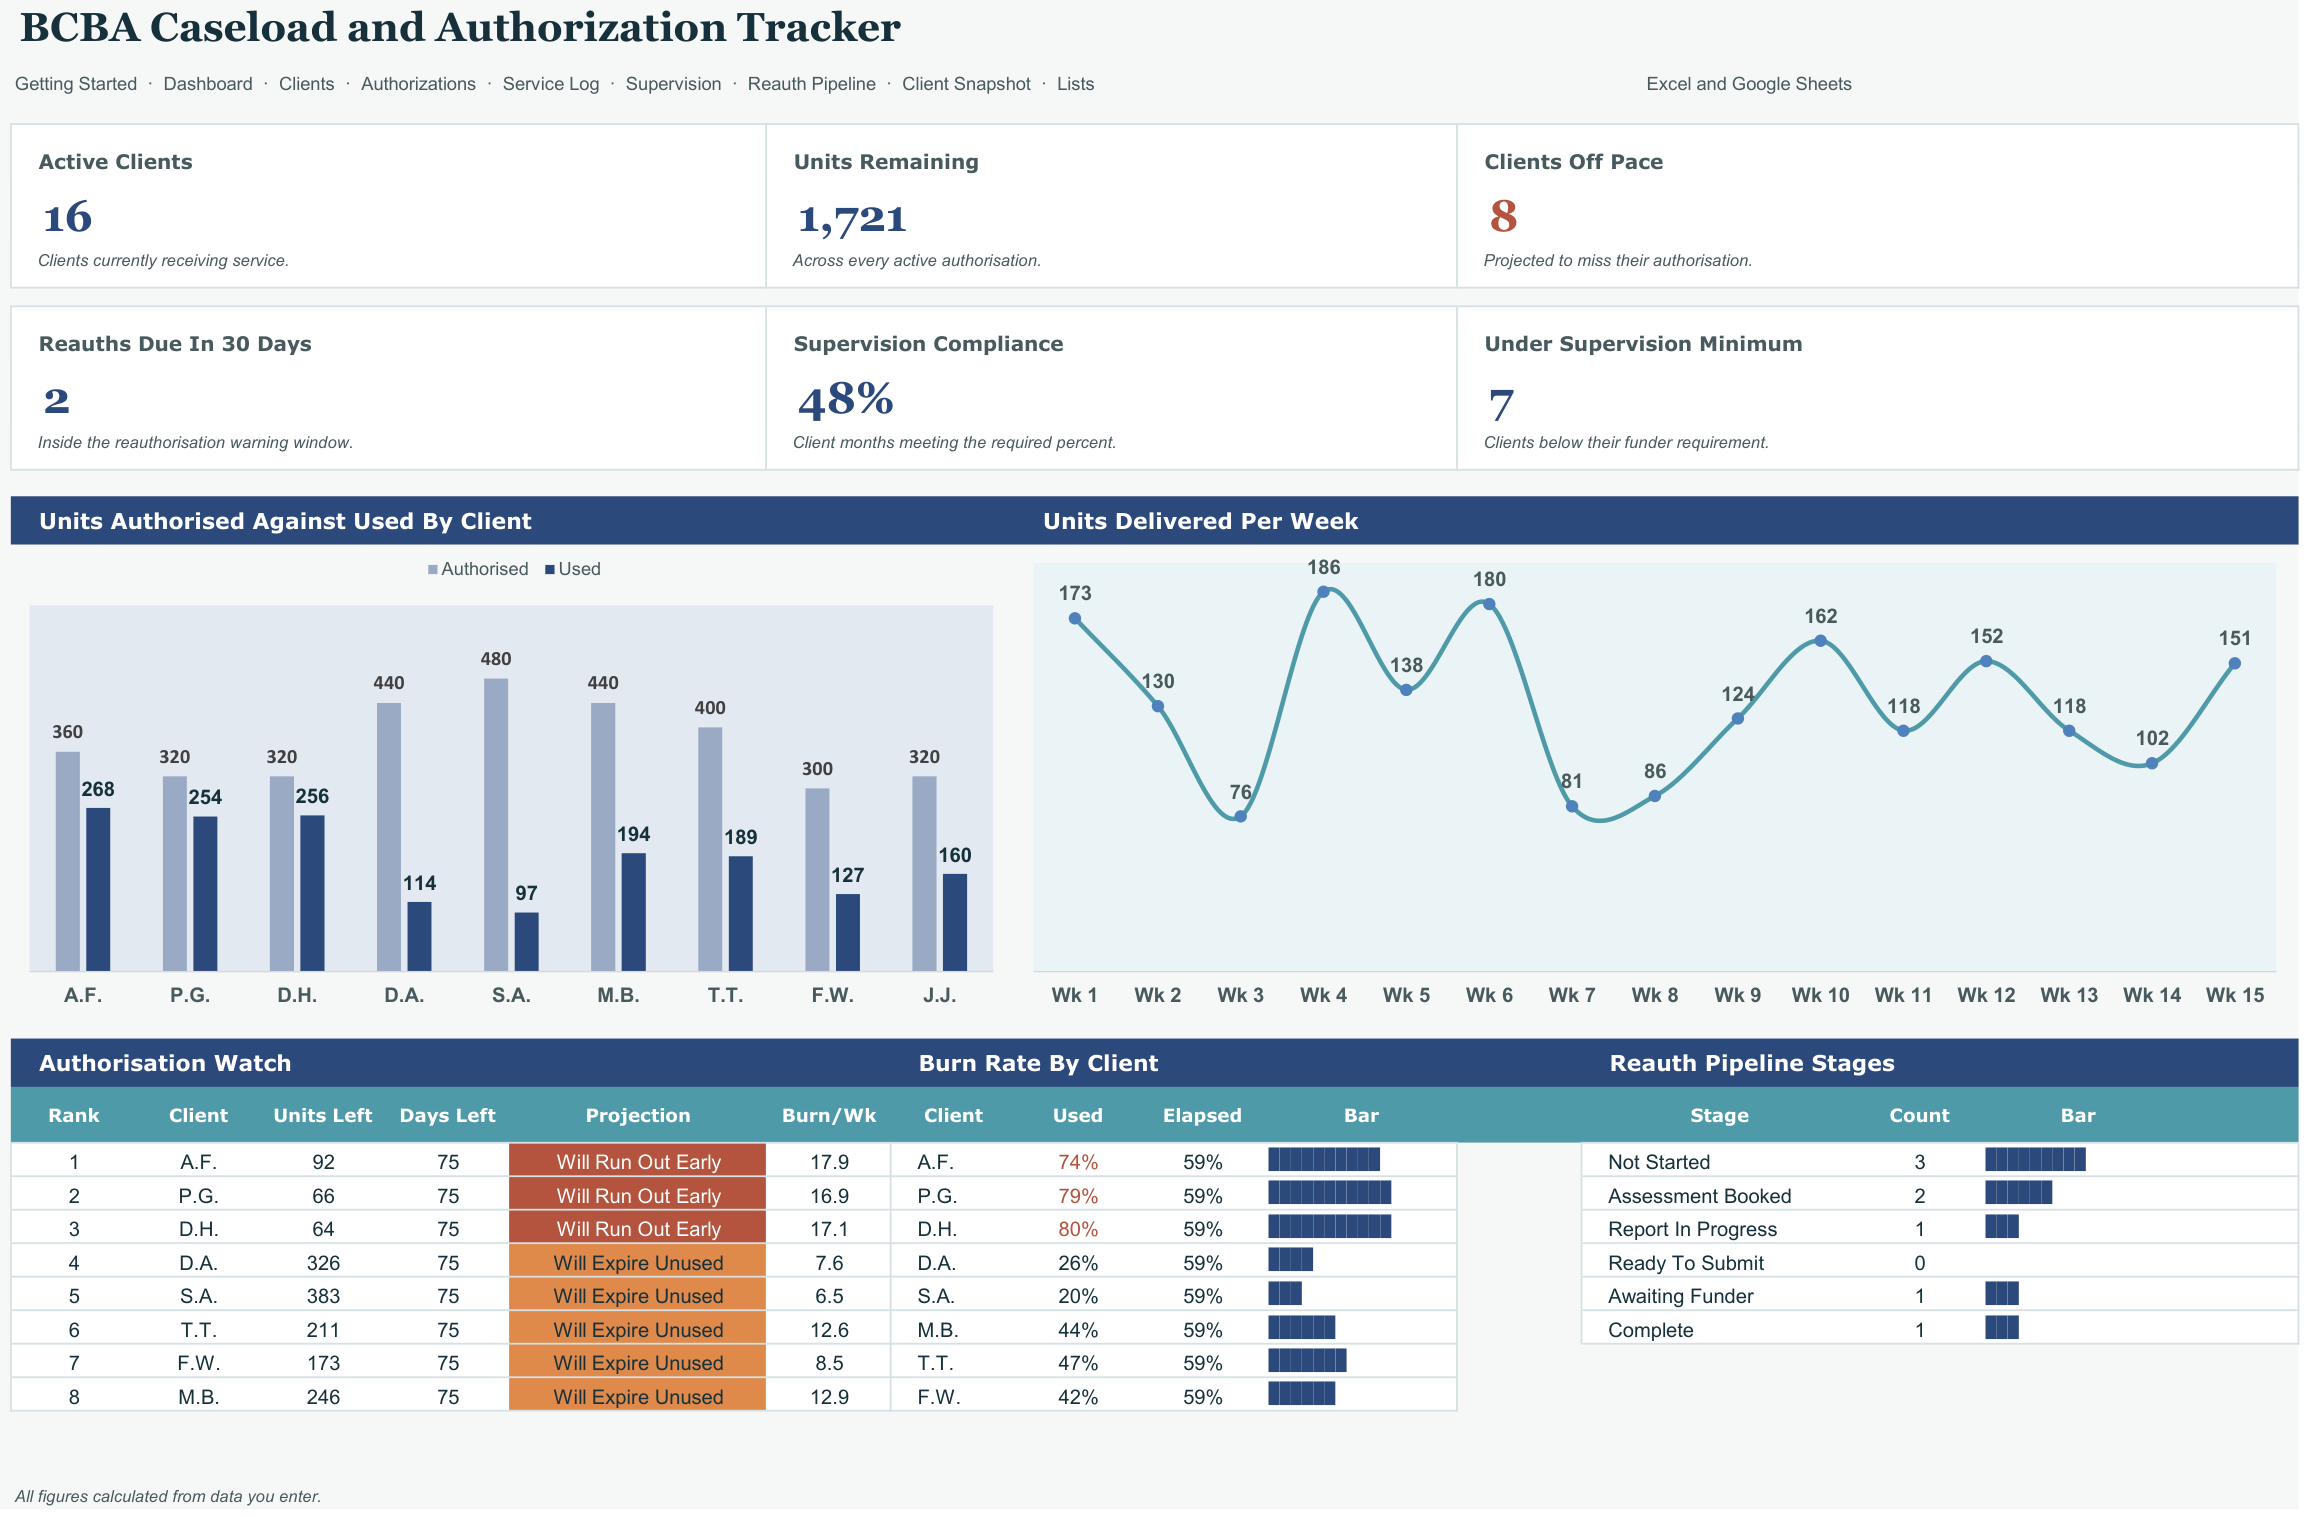This screenshot has width=2310, height=1516.
Task: Select the Not Started stage row
Action: [1939, 1161]
